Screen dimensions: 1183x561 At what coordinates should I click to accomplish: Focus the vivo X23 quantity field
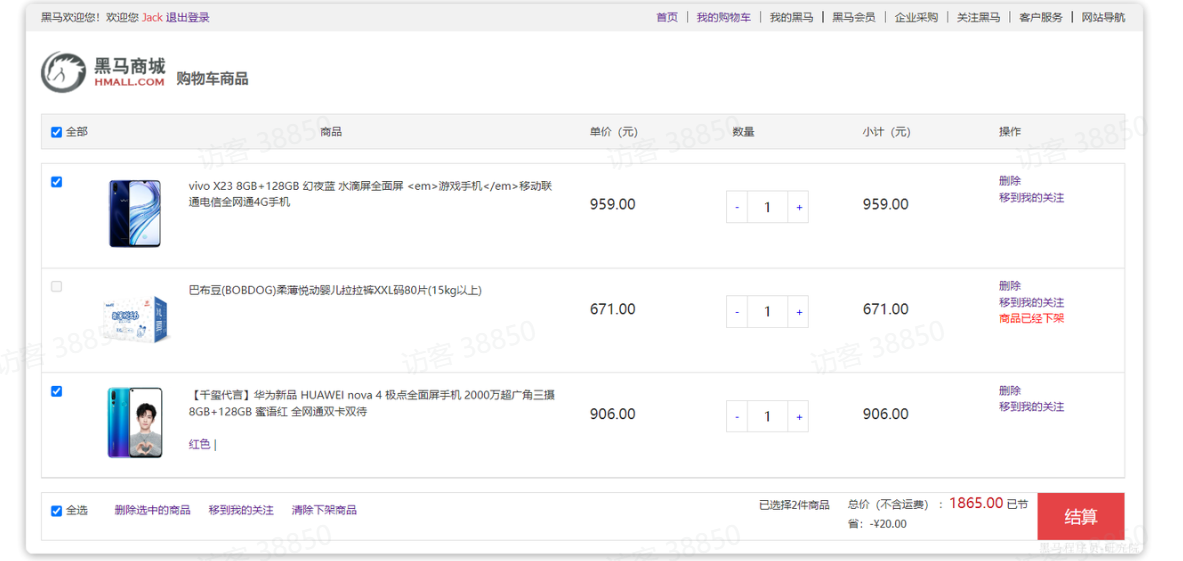[x=767, y=207]
